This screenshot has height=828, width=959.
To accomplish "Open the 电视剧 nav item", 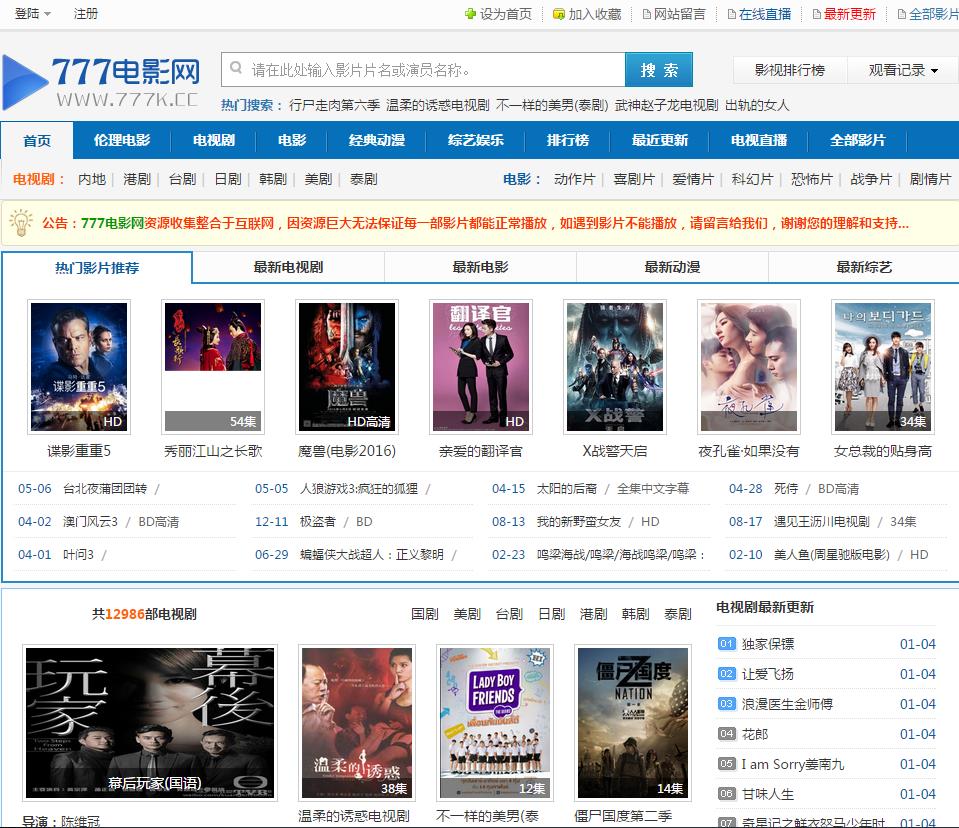I will click(x=213, y=140).
